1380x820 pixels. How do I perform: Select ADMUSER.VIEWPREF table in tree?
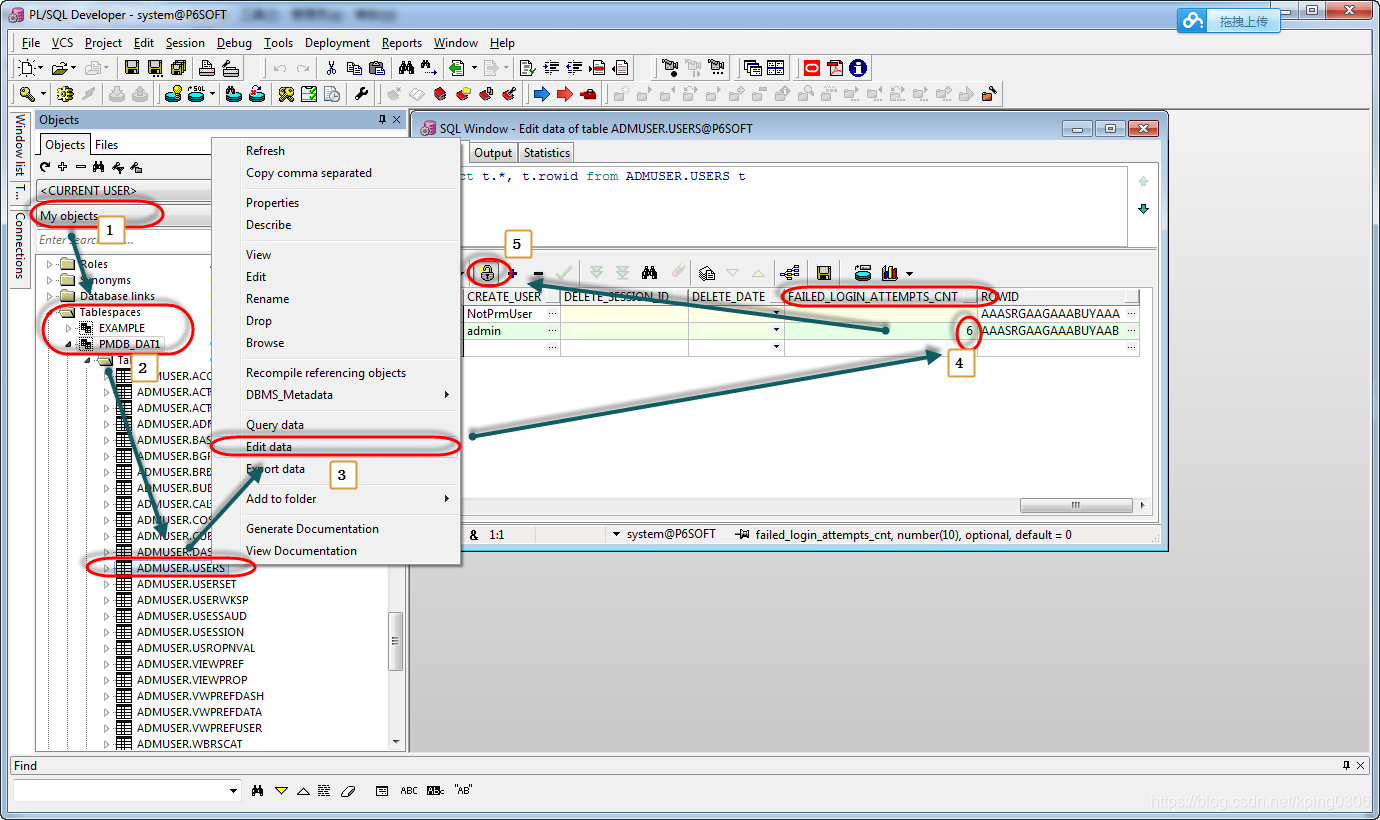190,664
